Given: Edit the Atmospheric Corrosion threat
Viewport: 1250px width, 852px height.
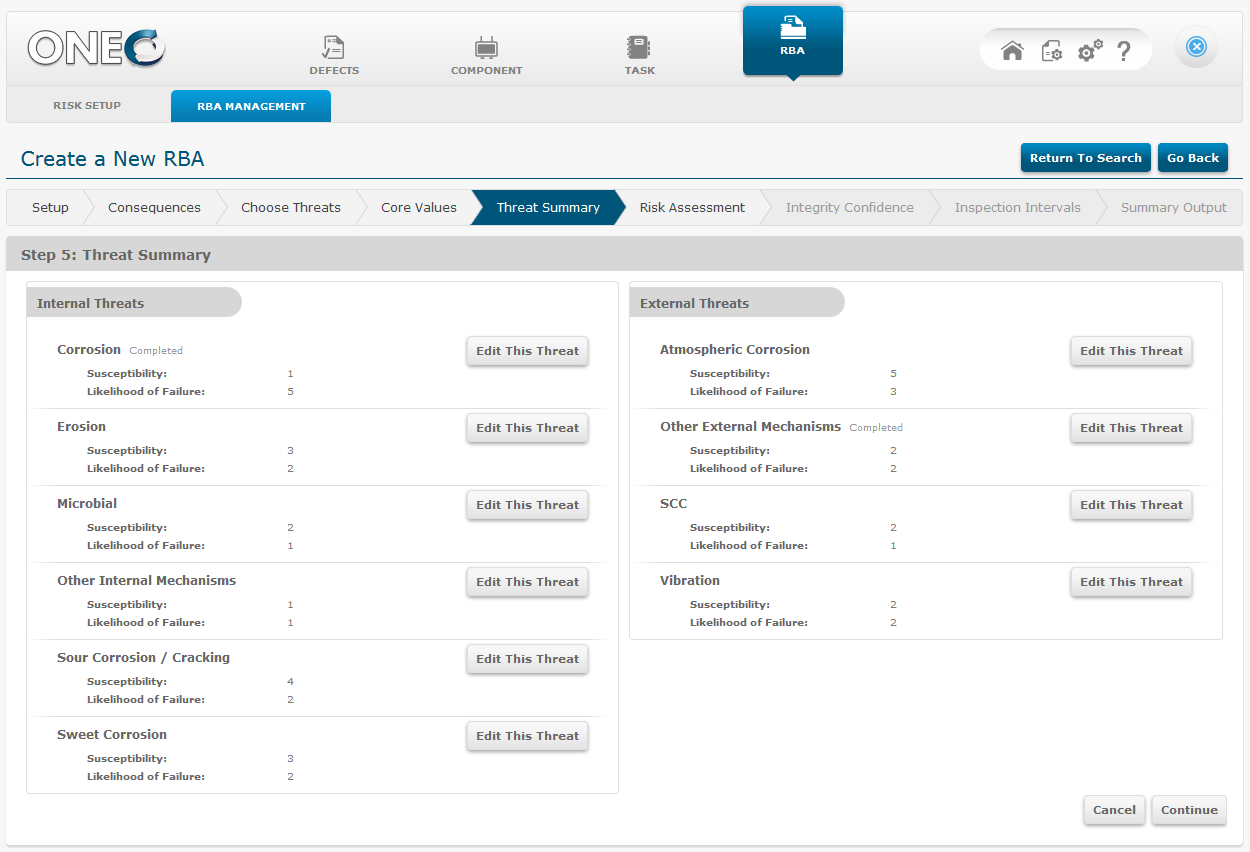Looking at the screenshot, I should click(1131, 351).
